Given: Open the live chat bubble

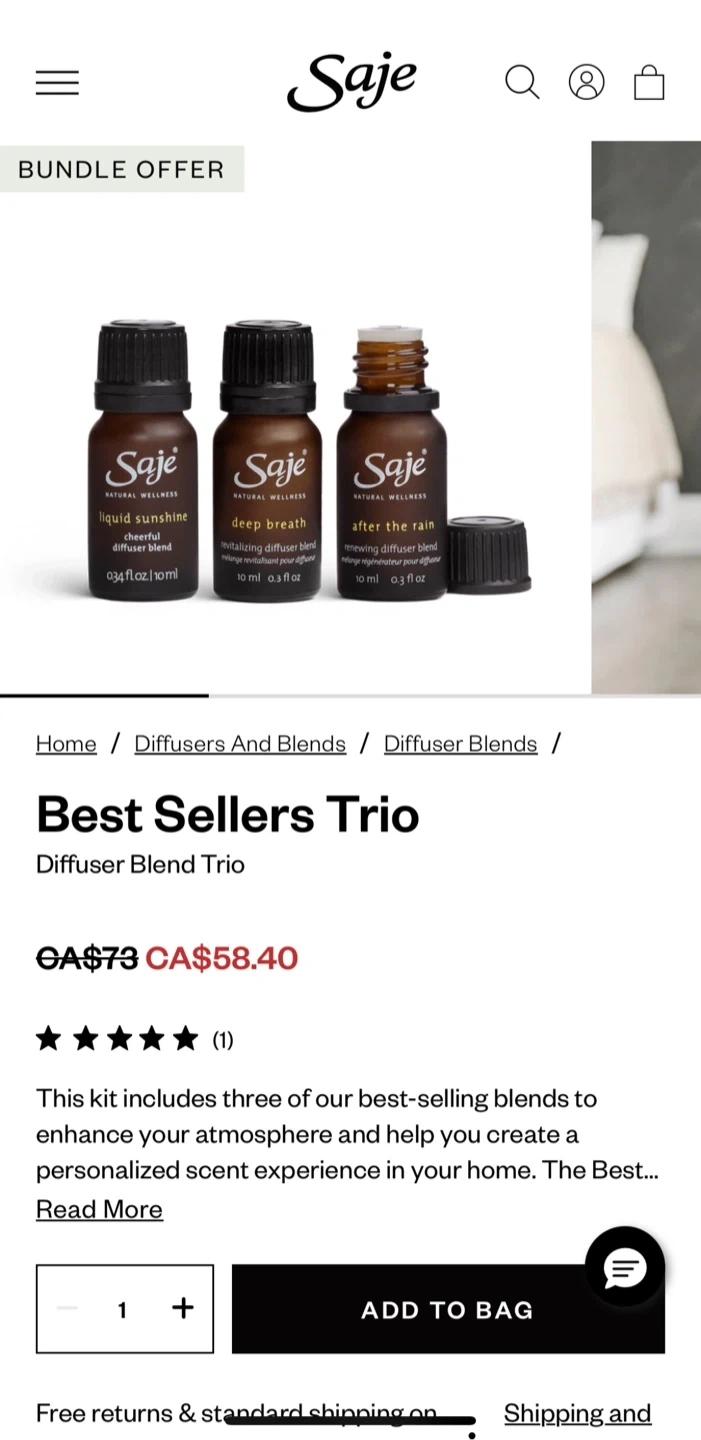Looking at the screenshot, I should tap(625, 1267).
